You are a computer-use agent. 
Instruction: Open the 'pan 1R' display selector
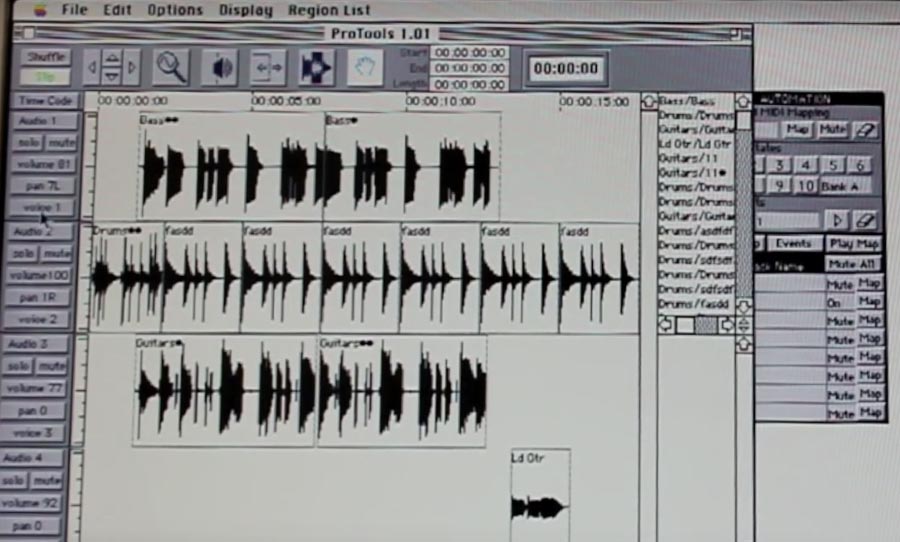pos(37,297)
